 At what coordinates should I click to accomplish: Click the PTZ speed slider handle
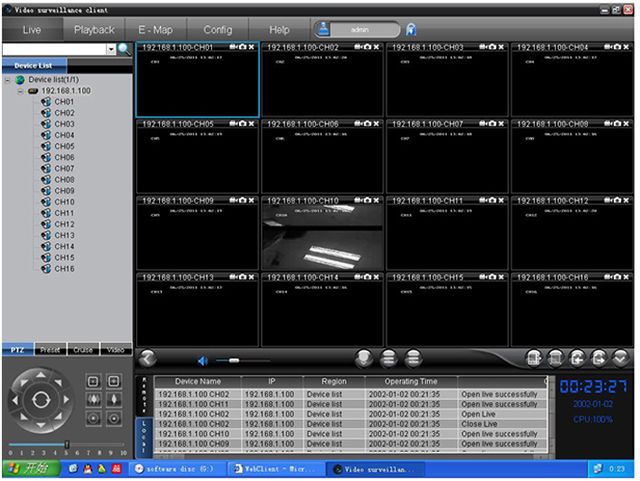(67, 445)
